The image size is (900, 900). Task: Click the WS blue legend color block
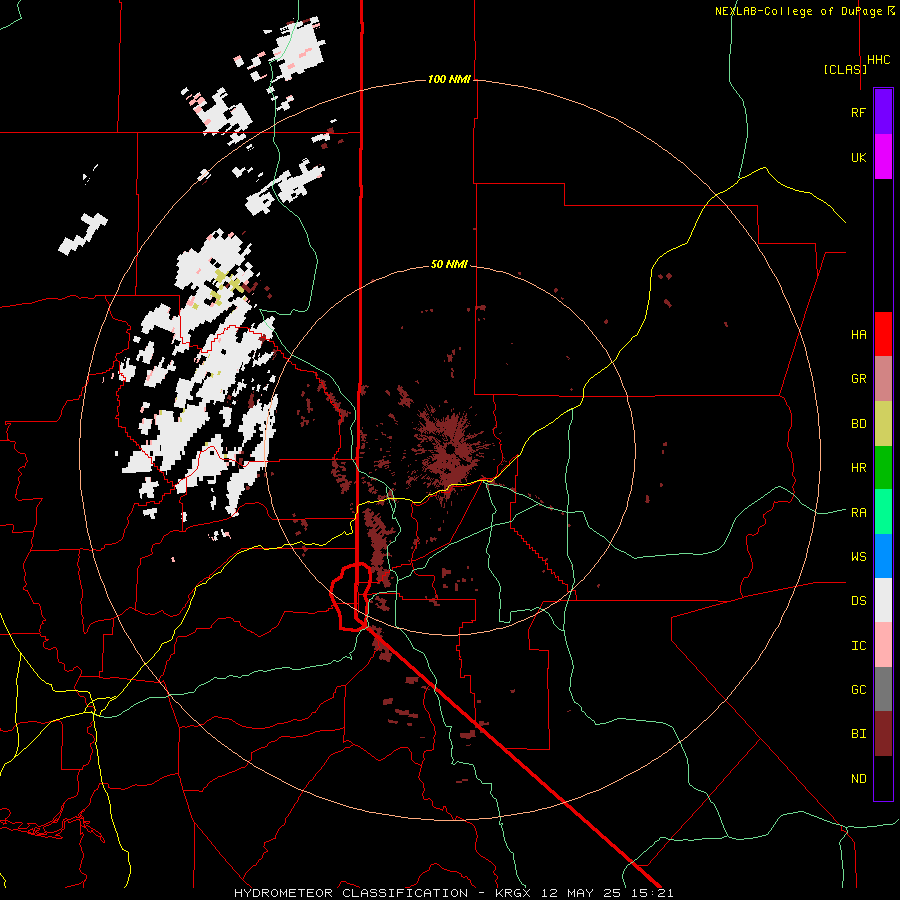(883, 556)
